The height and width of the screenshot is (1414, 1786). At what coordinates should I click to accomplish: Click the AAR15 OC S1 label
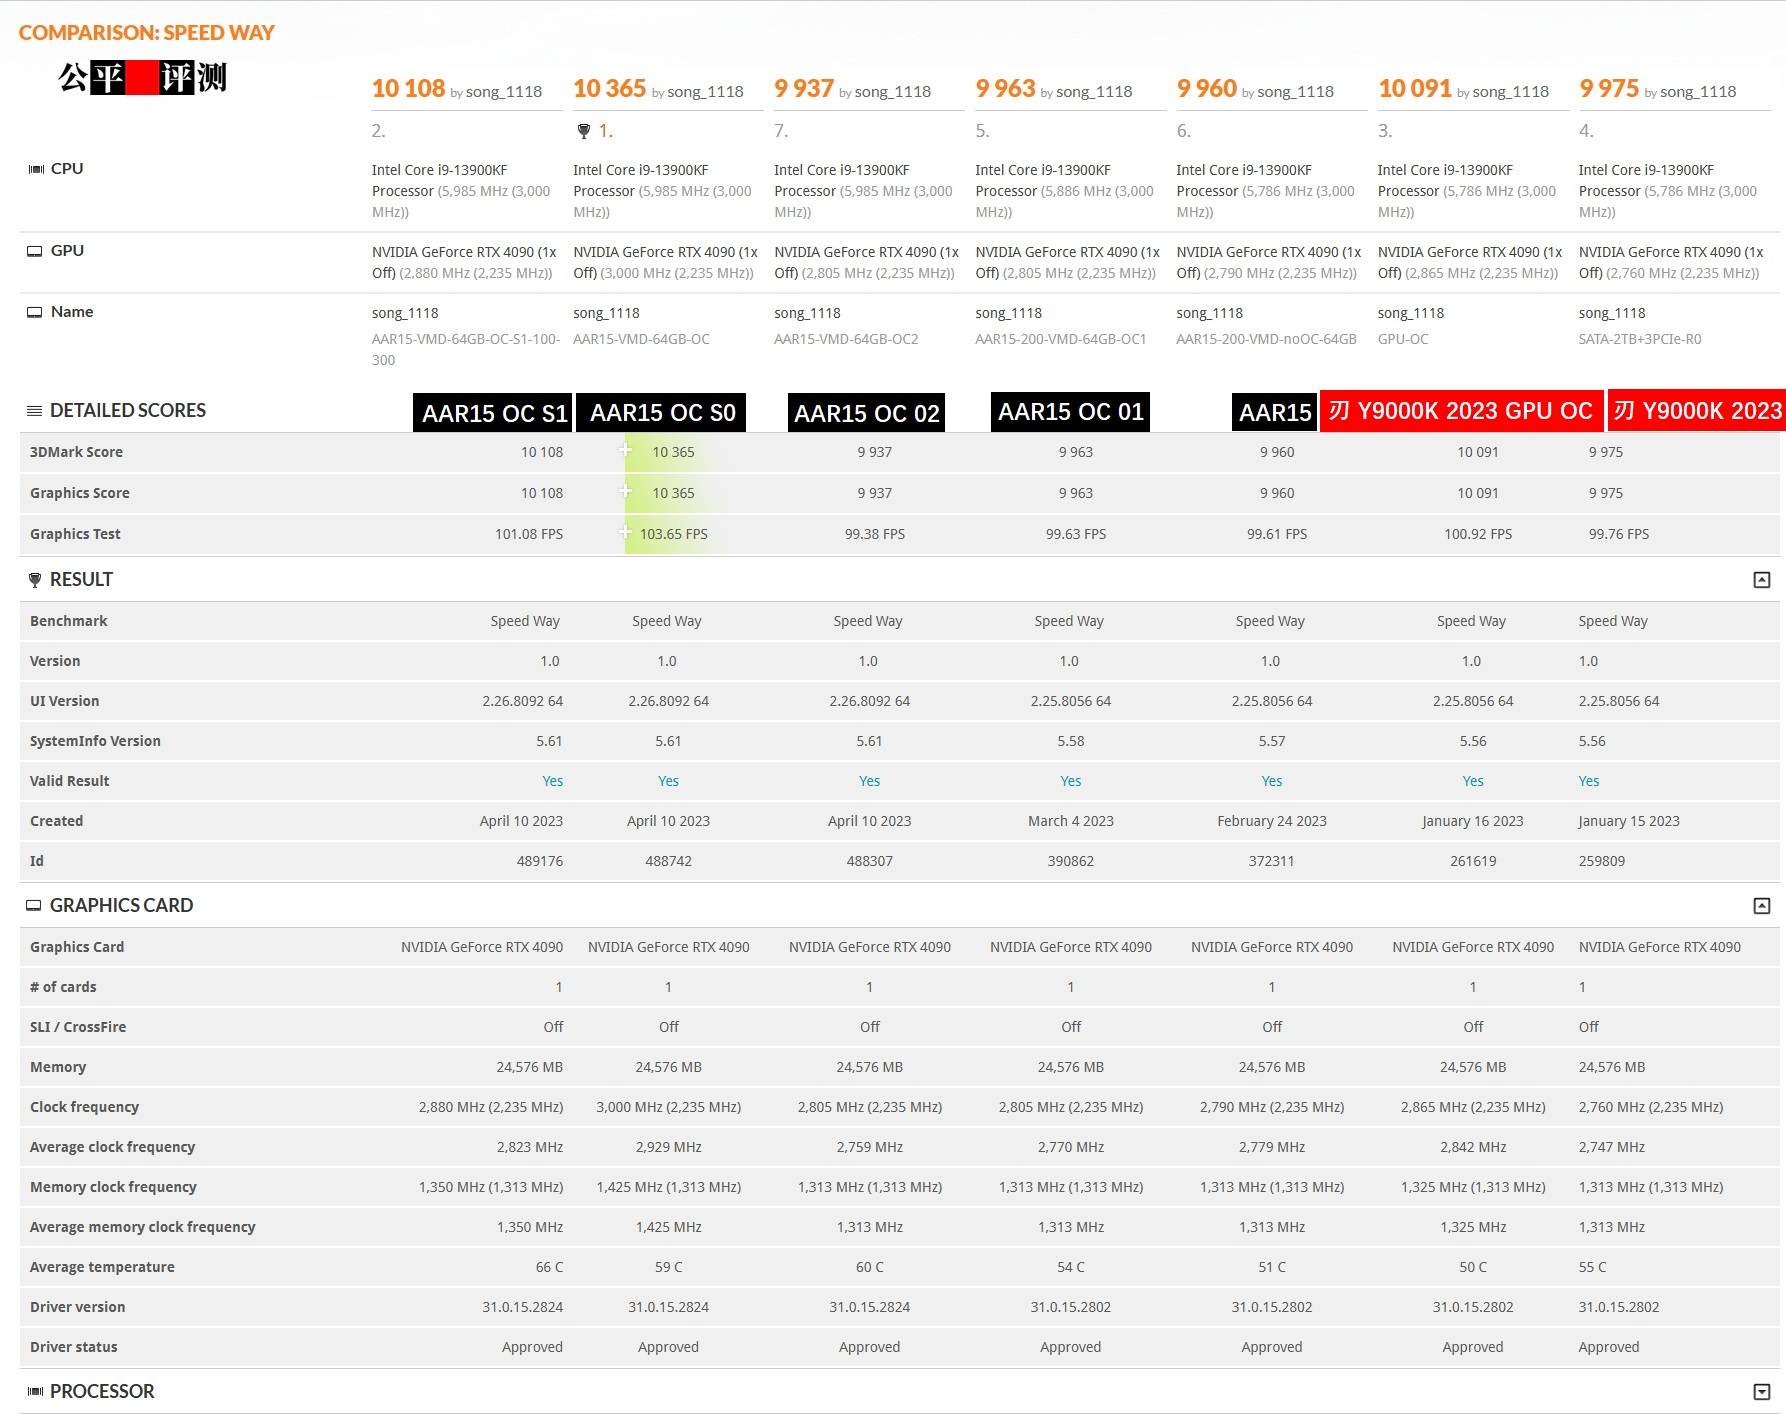click(493, 413)
